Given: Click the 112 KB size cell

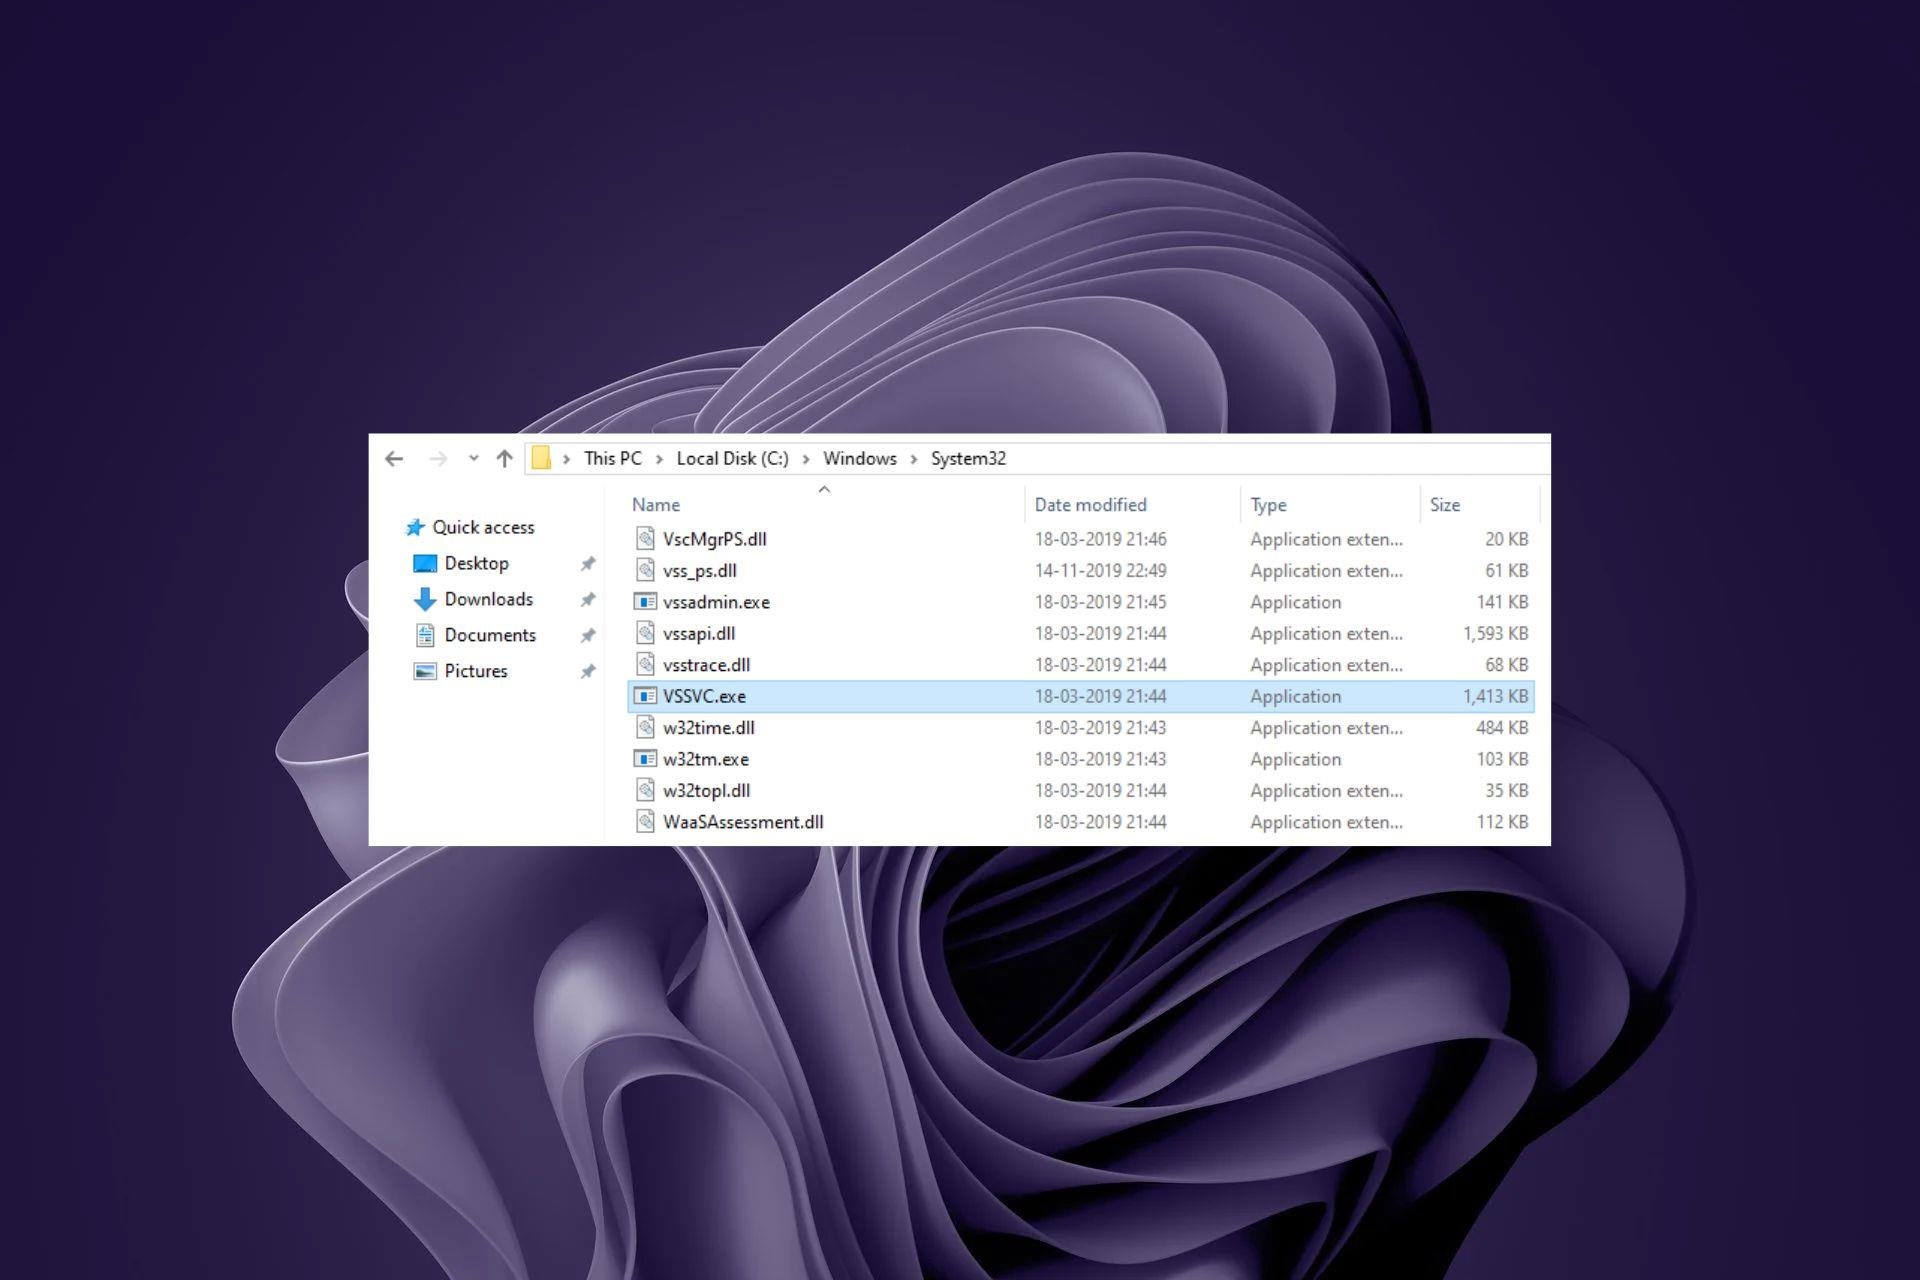Looking at the screenshot, I should [x=1502, y=822].
